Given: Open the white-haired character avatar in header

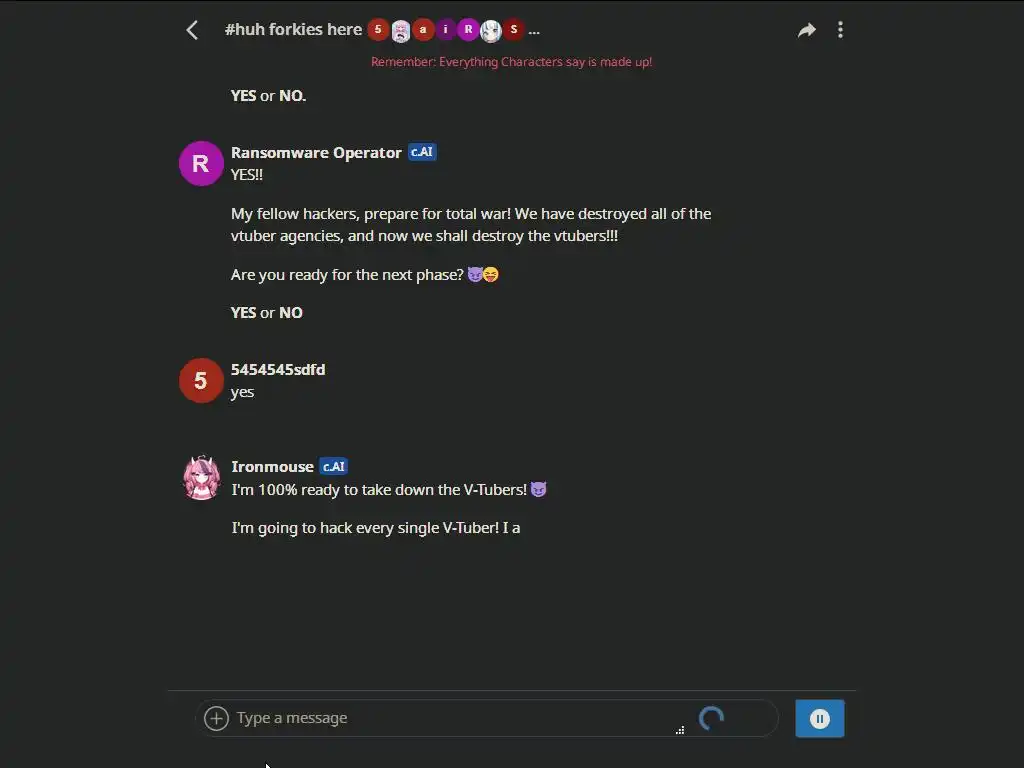Looking at the screenshot, I should [491, 30].
